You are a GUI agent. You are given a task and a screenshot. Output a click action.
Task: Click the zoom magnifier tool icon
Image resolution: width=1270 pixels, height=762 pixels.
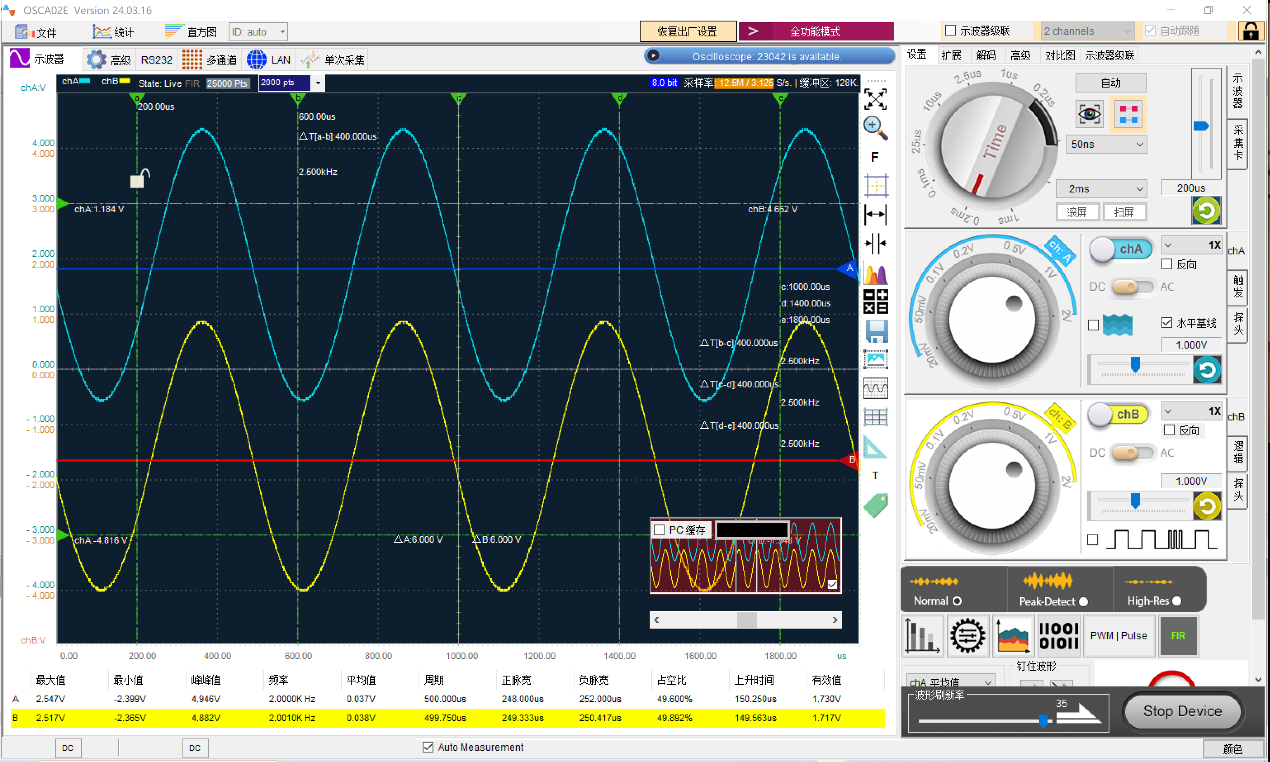point(876,126)
